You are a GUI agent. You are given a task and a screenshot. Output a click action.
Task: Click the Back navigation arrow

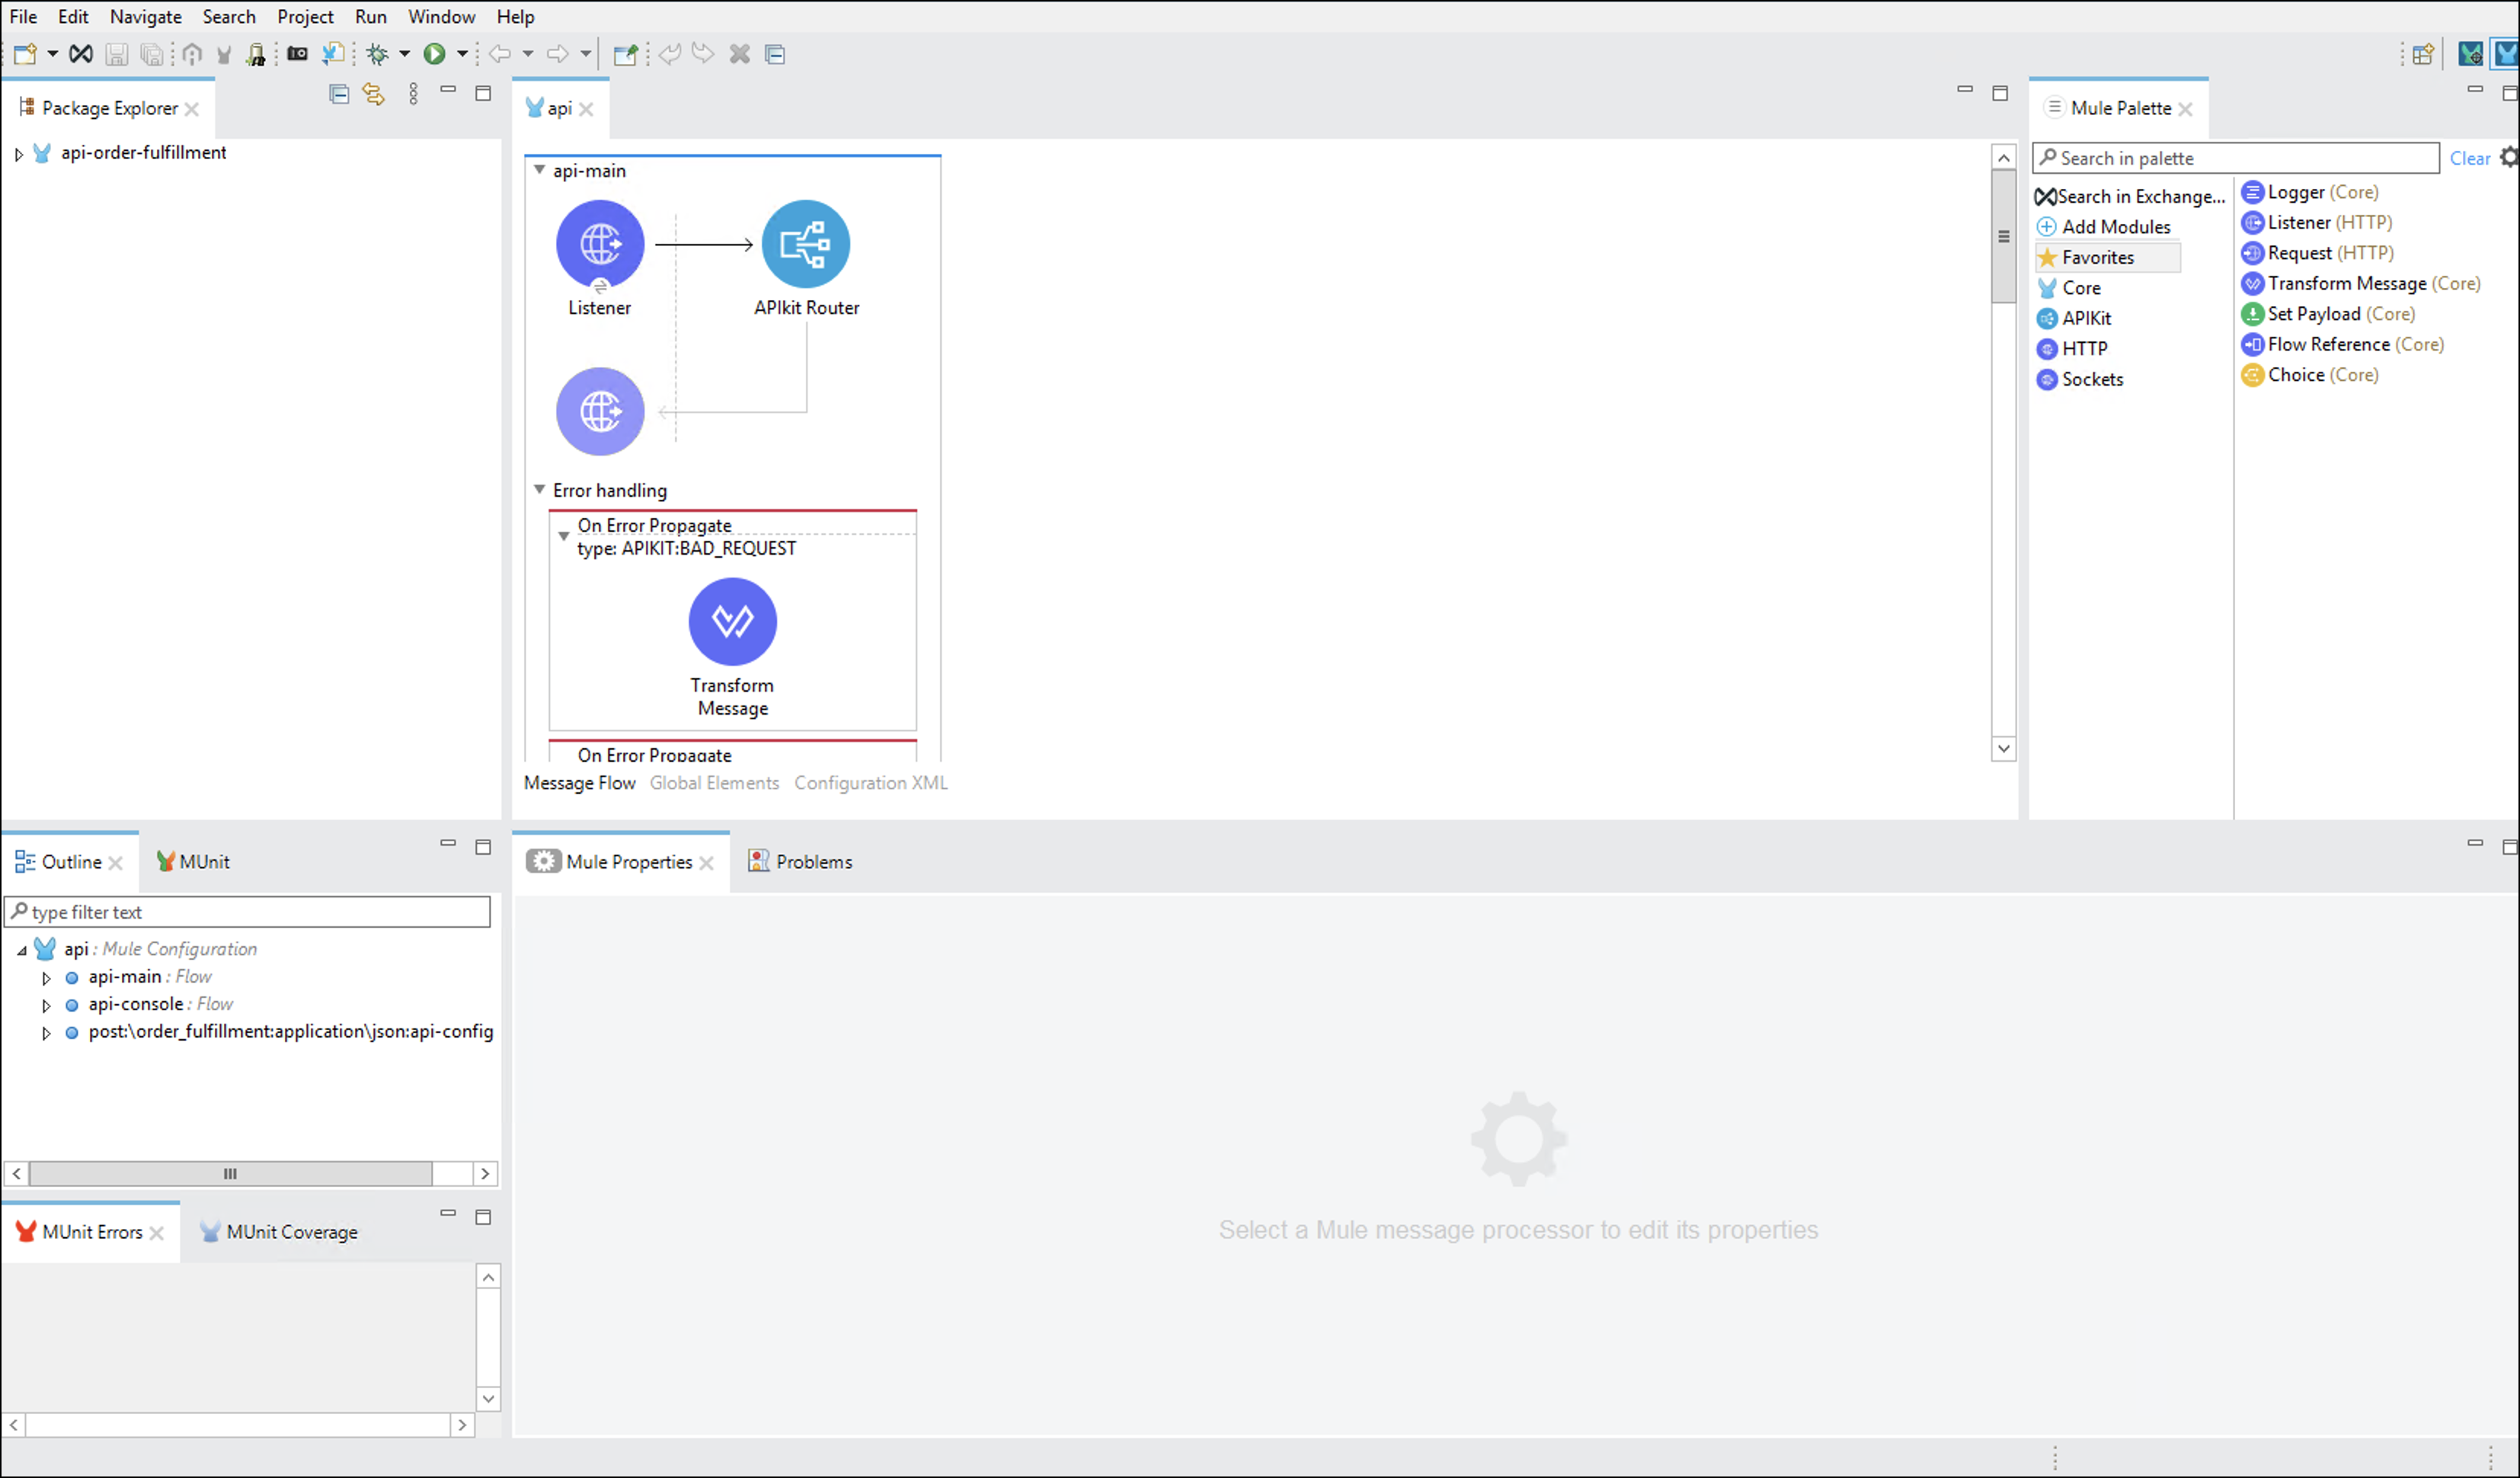(x=500, y=54)
